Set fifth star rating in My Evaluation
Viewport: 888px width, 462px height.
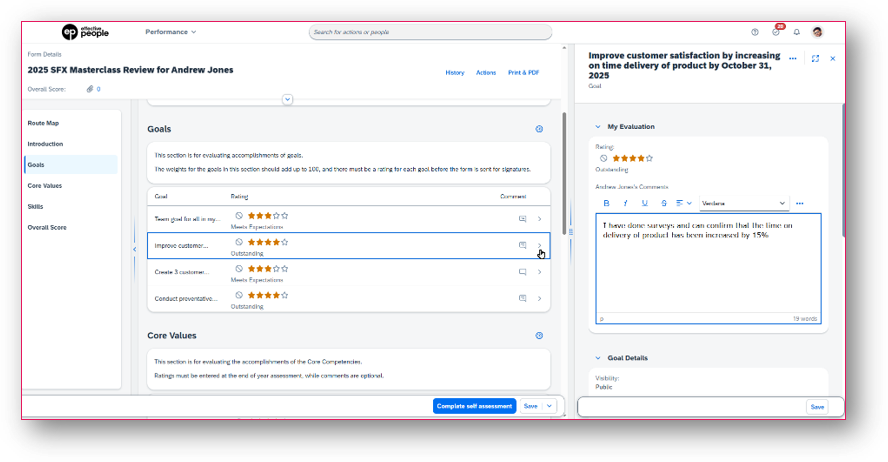(650, 159)
